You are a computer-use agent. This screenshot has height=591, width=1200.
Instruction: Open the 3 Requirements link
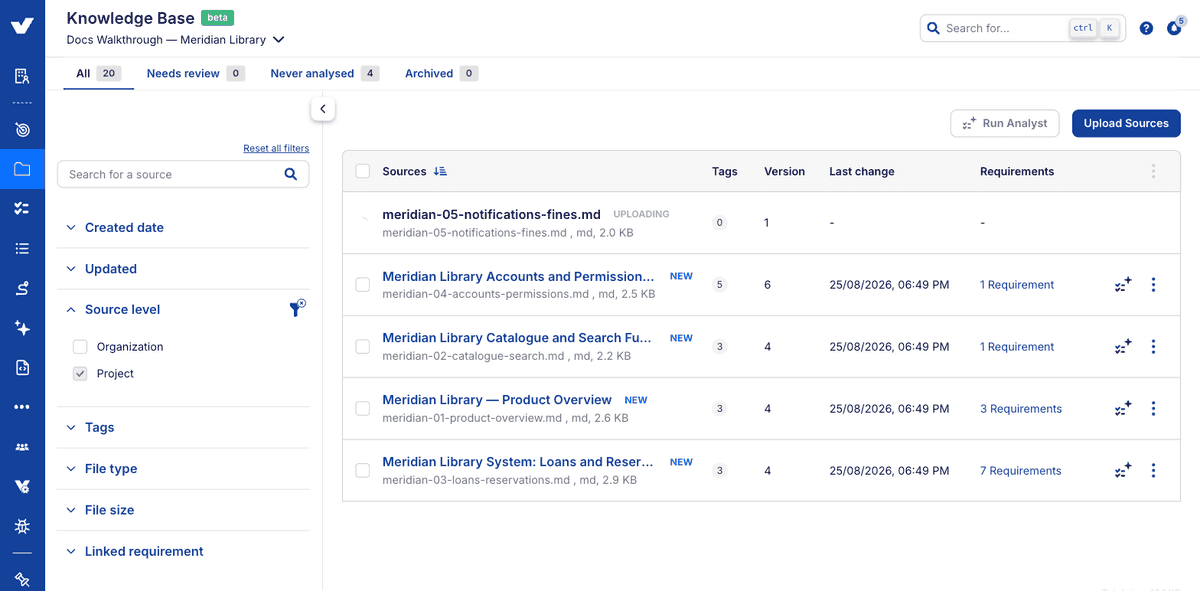pos(1020,409)
